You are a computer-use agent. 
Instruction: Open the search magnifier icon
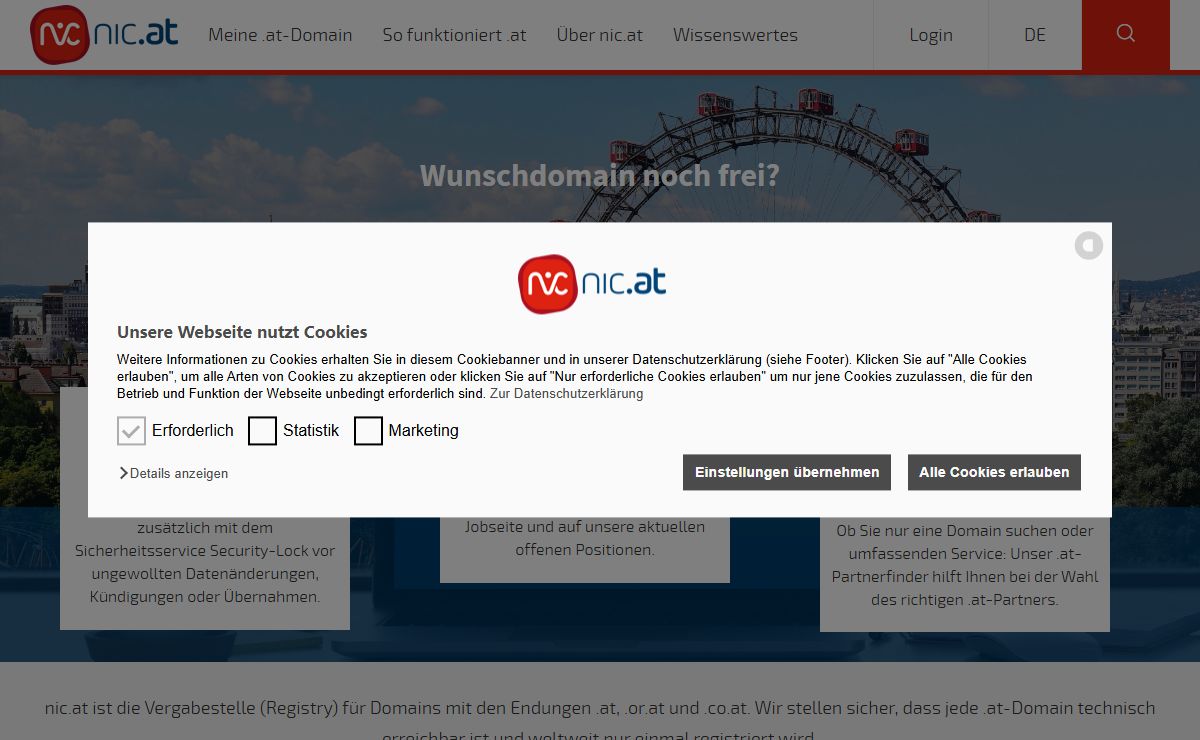click(x=1125, y=34)
